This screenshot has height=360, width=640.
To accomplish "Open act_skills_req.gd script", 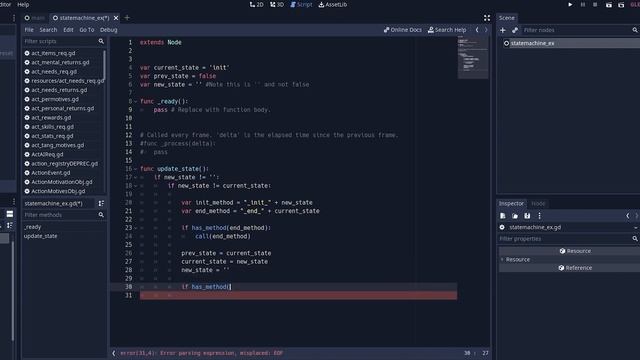I will pos(52,127).
